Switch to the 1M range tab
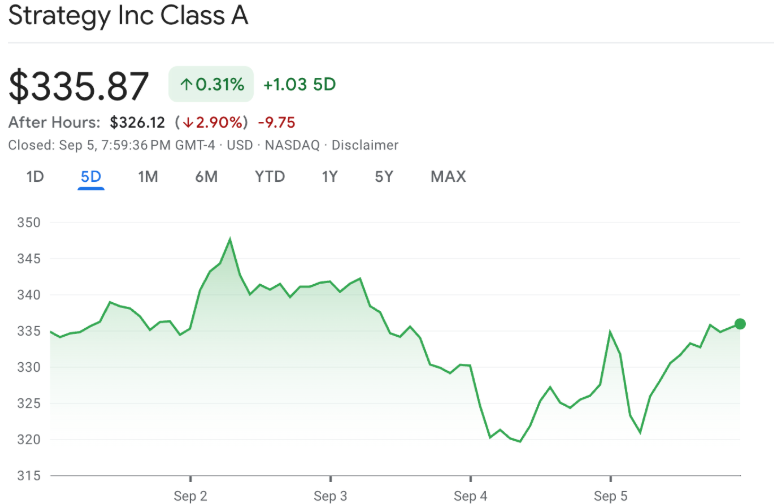The image size is (774, 504). point(148,177)
